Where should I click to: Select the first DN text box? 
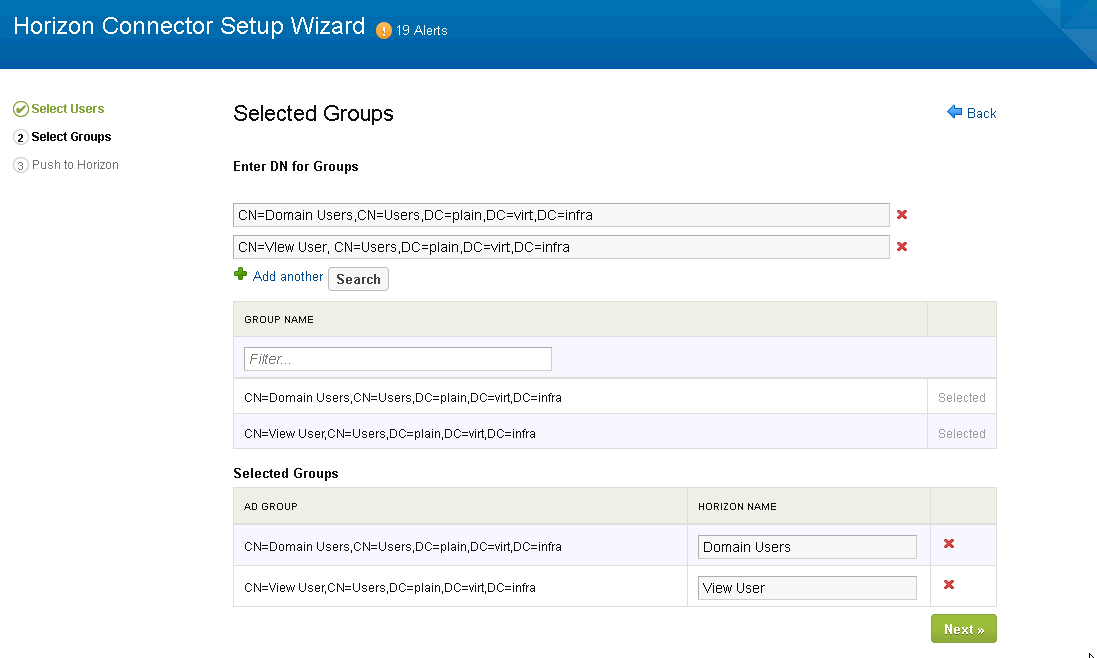560,214
